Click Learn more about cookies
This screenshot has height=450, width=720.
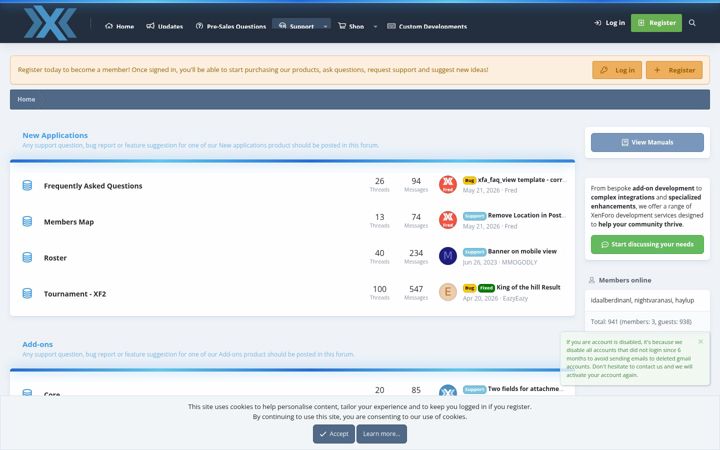tap(382, 433)
